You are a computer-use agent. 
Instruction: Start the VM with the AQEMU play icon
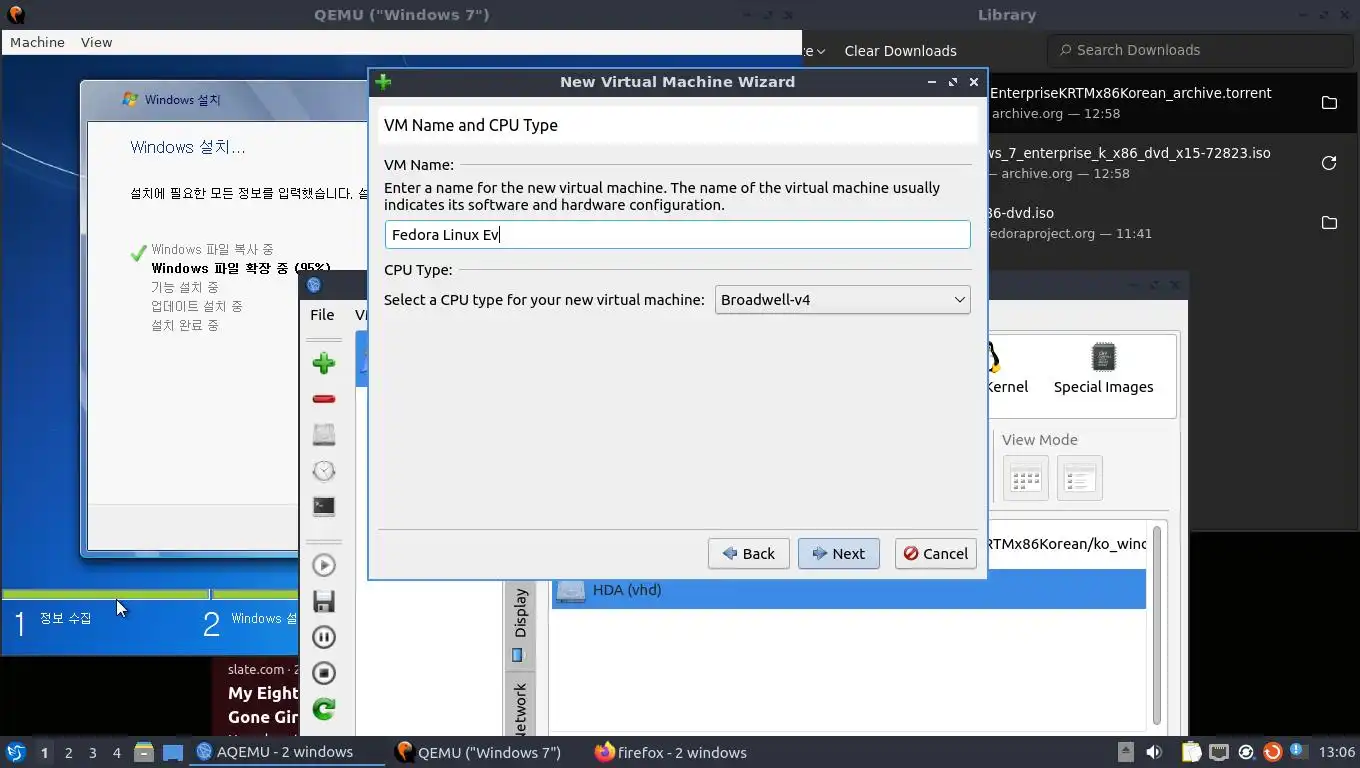[323, 565]
